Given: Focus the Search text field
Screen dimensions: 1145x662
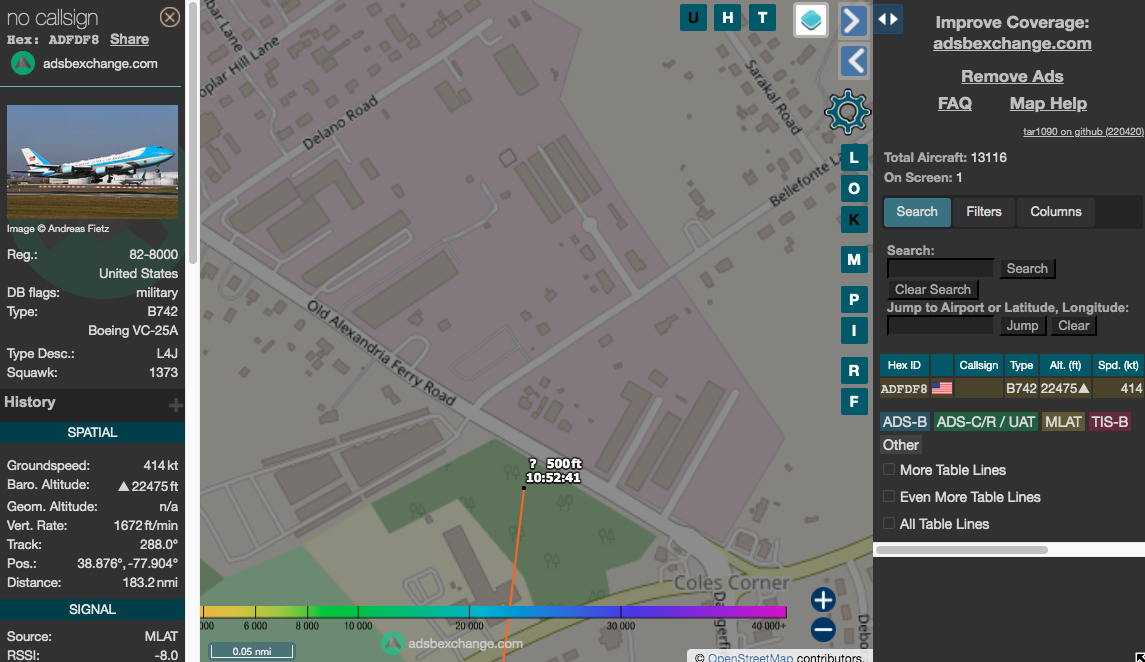Looking at the screenshot, I should 941,269.
